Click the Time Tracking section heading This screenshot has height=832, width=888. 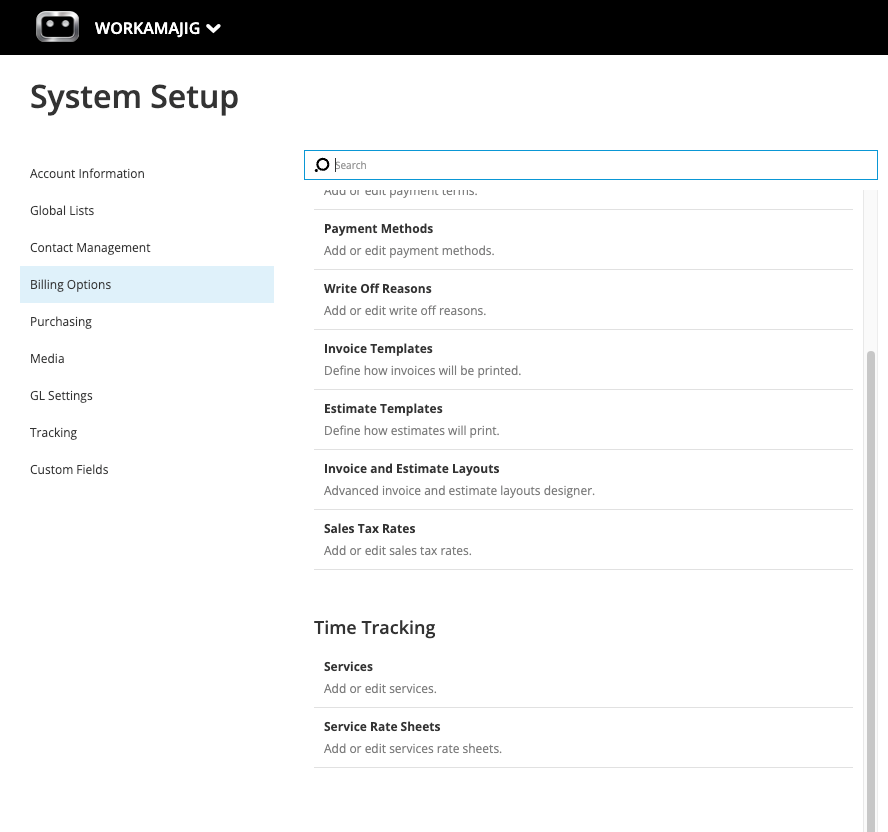[375, 628]
